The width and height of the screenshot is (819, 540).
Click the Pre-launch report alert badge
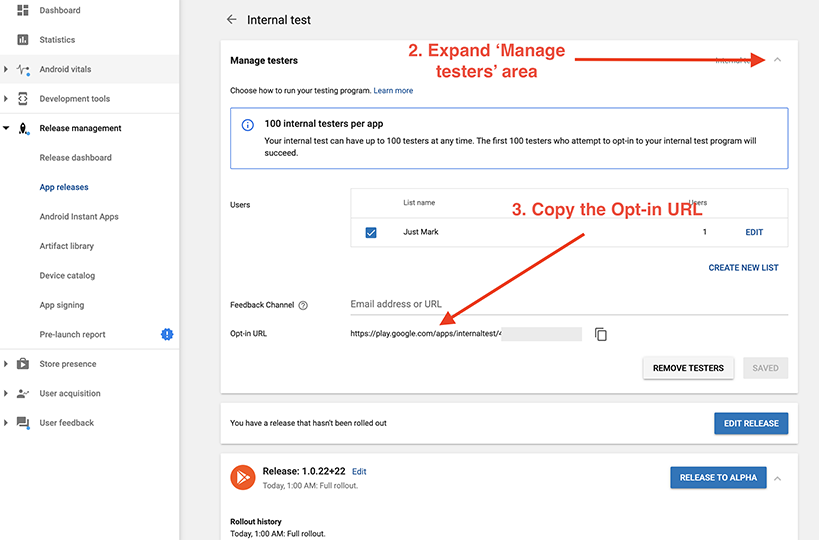[167, 334]
